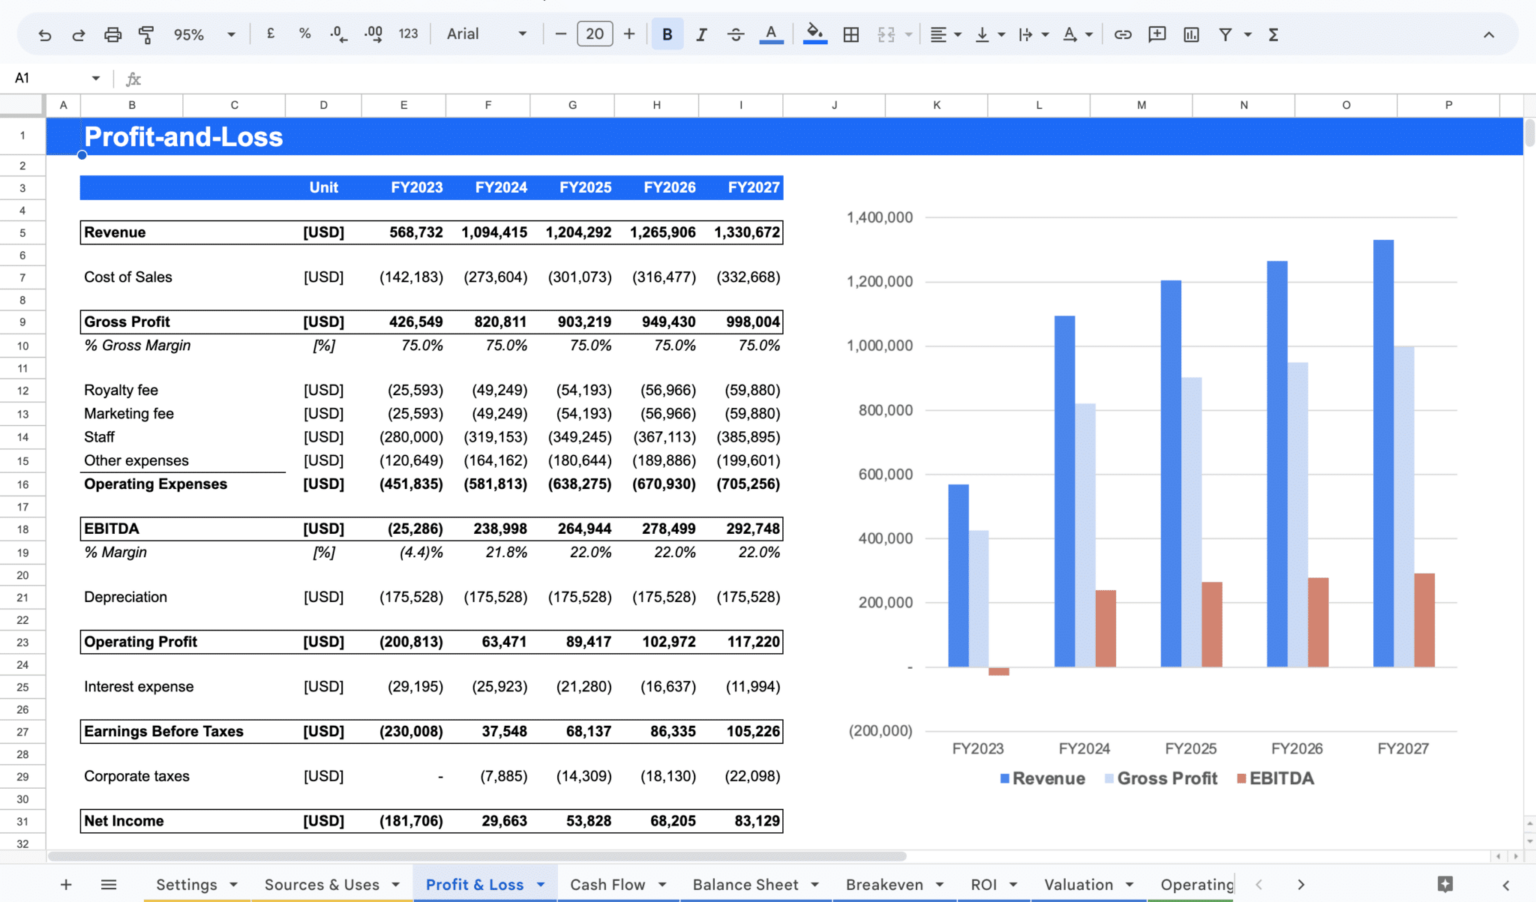Toggle italic formatting

point(701,33)
